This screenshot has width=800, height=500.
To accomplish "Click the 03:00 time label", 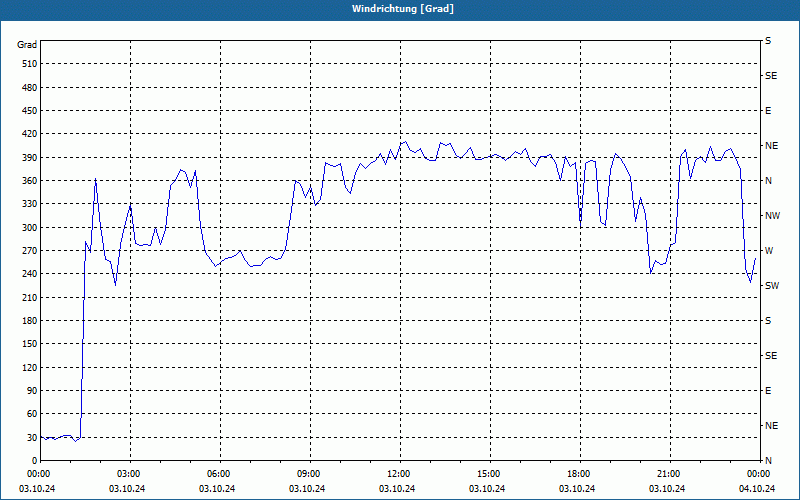I will (131, 474).
